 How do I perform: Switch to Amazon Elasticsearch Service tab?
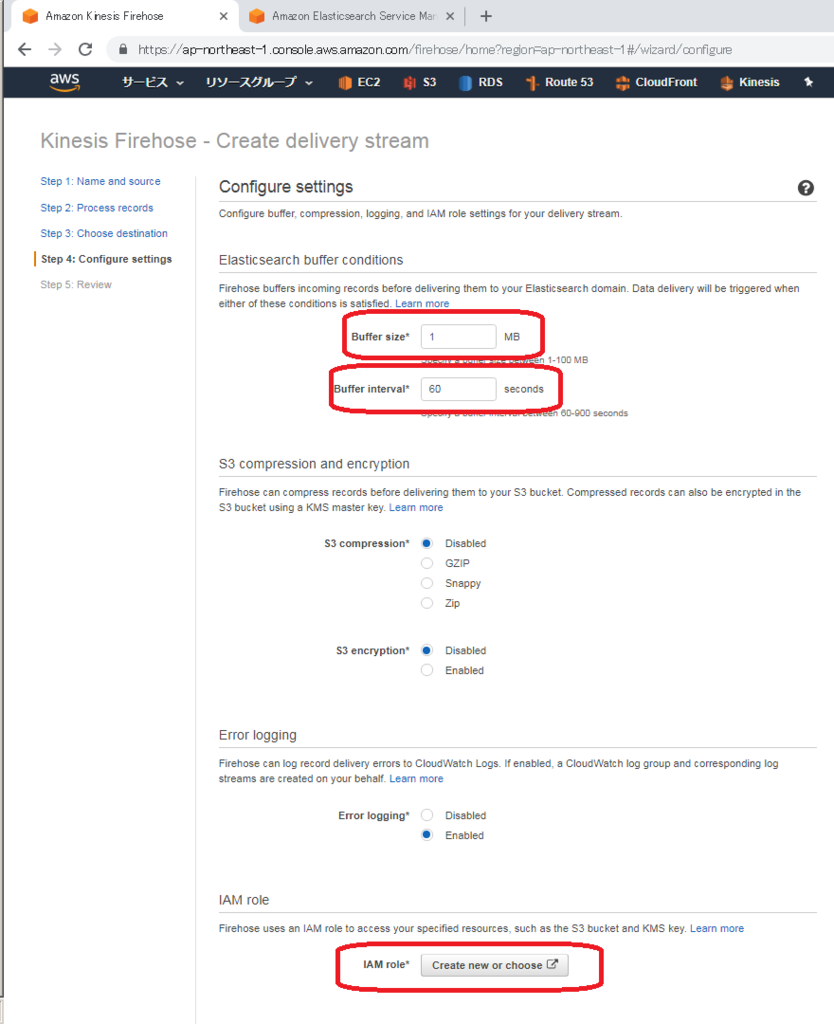click(352, 16)
